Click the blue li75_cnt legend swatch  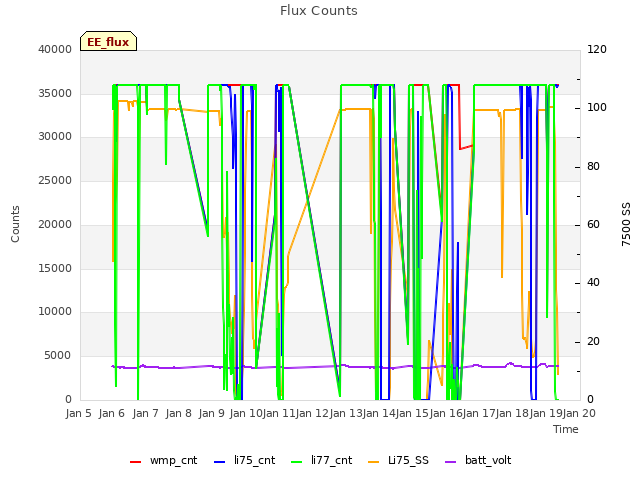click(x=220, y=462)
